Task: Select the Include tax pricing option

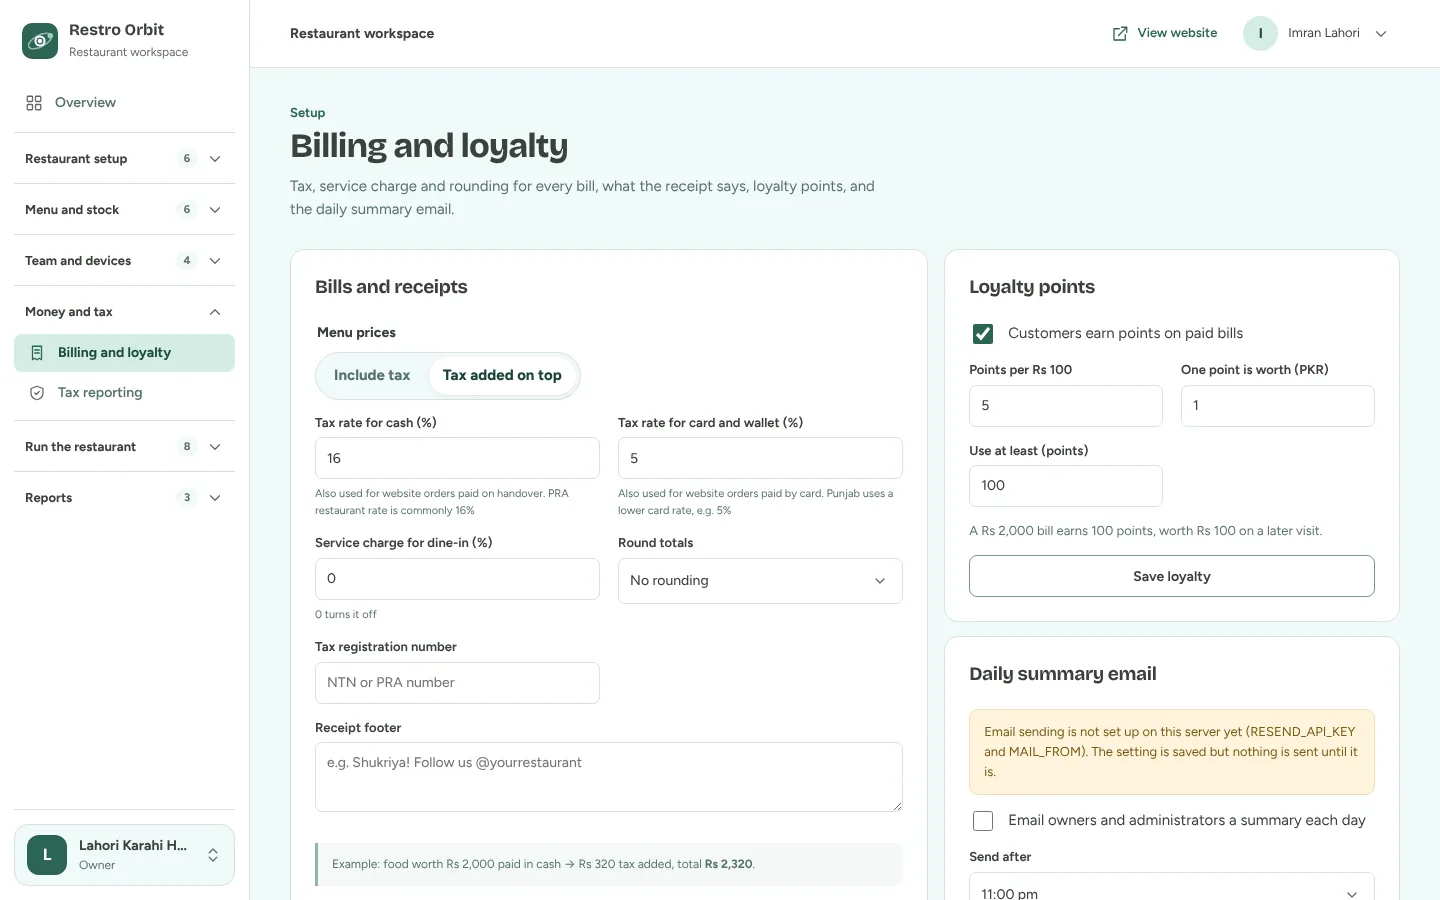Action: 372,375
